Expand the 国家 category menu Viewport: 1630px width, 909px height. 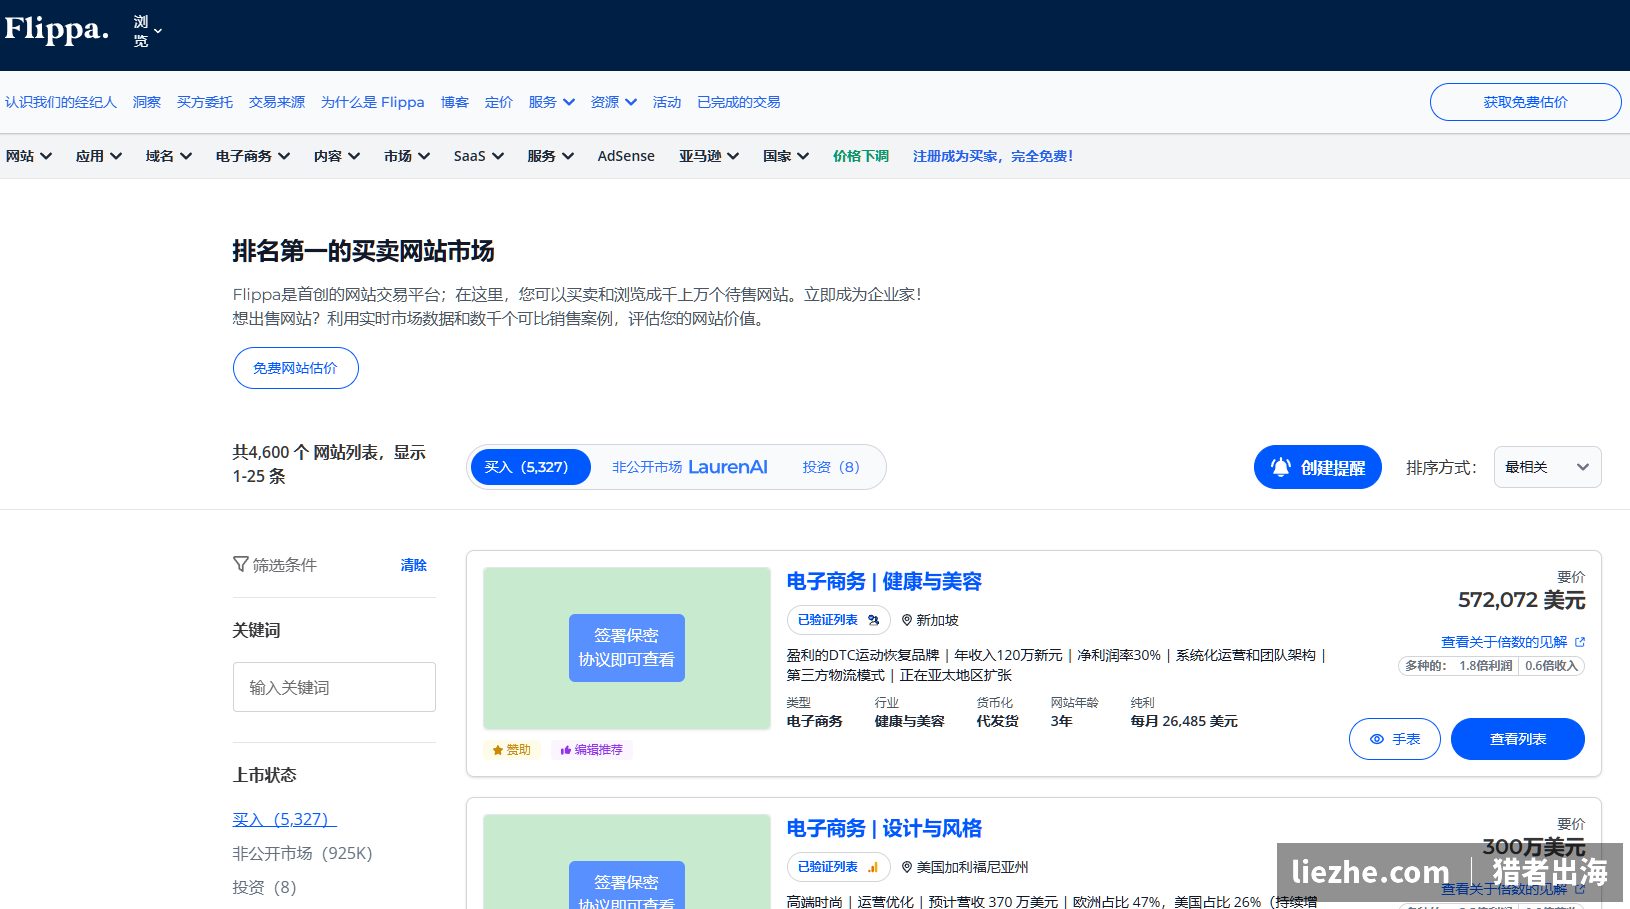(x=786, y=156)
